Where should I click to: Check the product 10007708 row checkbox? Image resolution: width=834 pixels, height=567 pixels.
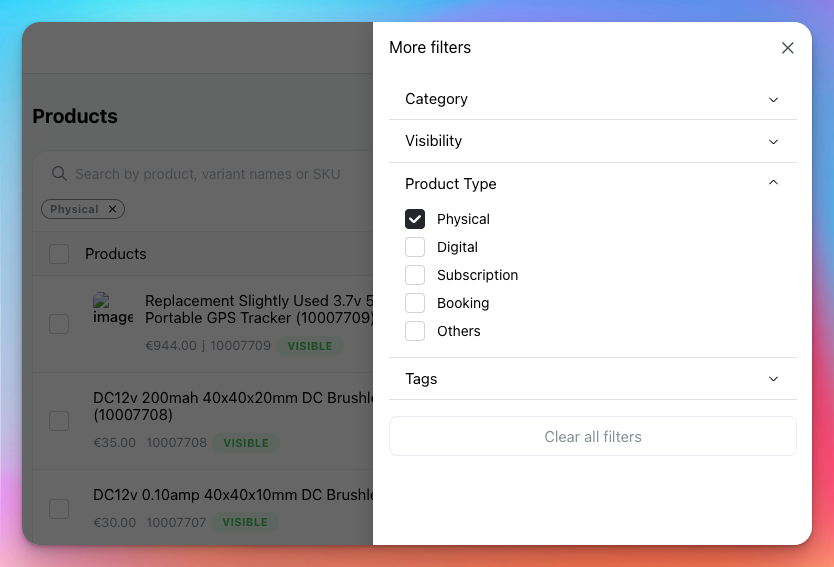pos(59,421)
